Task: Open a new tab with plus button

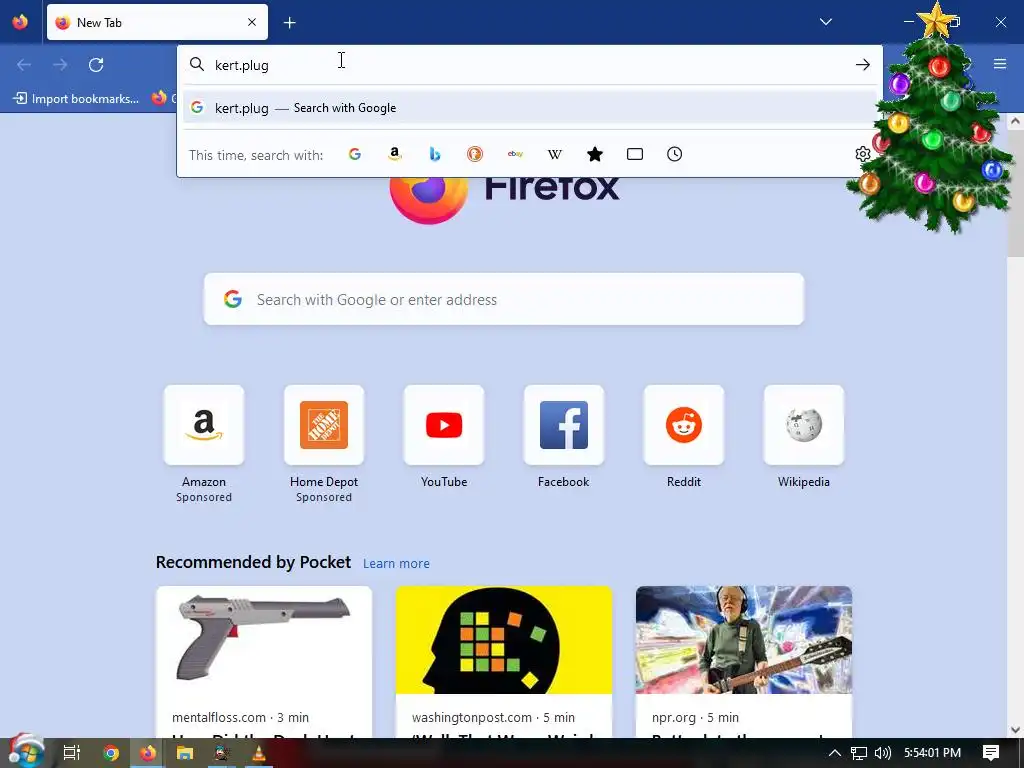Action: (x=289, y=23)
